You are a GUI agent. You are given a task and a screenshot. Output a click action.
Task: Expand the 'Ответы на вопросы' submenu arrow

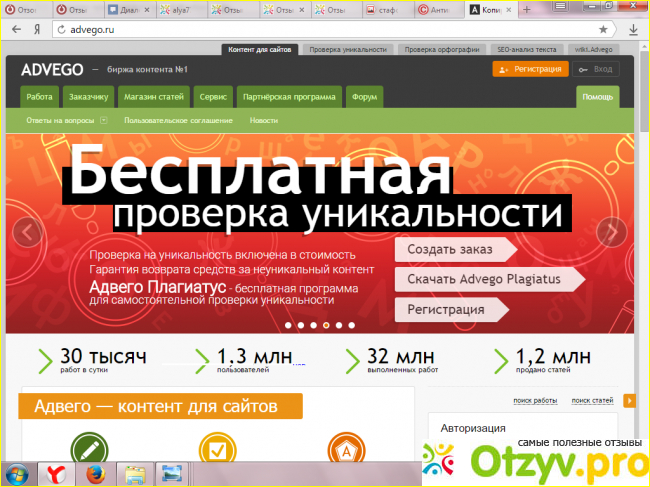[103, 120]
